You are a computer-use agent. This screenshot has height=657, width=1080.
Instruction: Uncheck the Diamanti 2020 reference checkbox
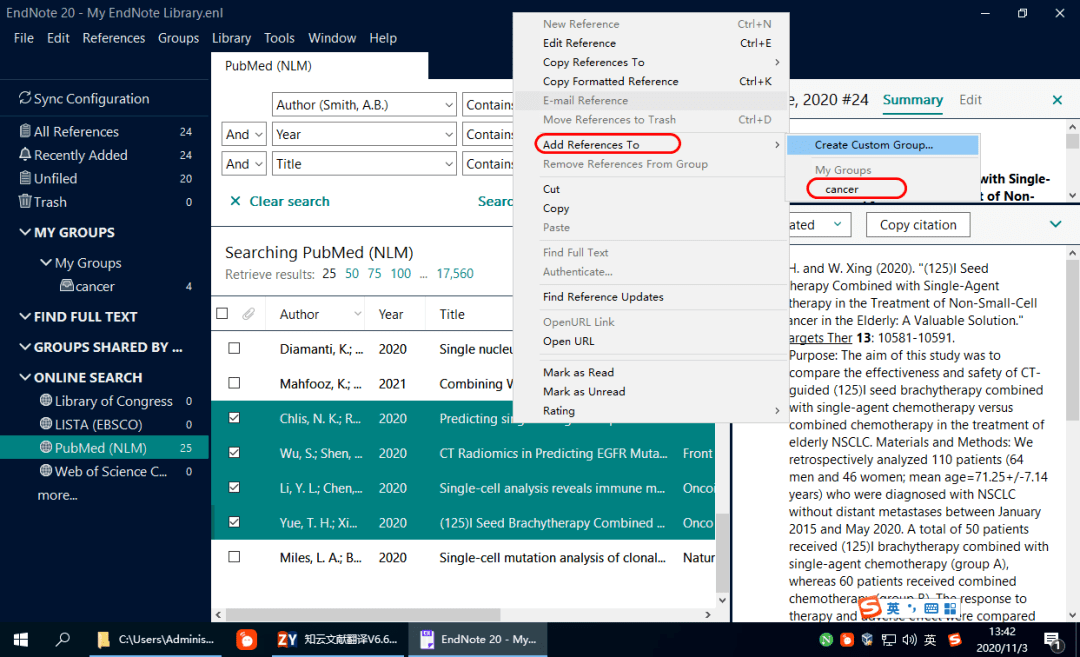tap(234, 348)
